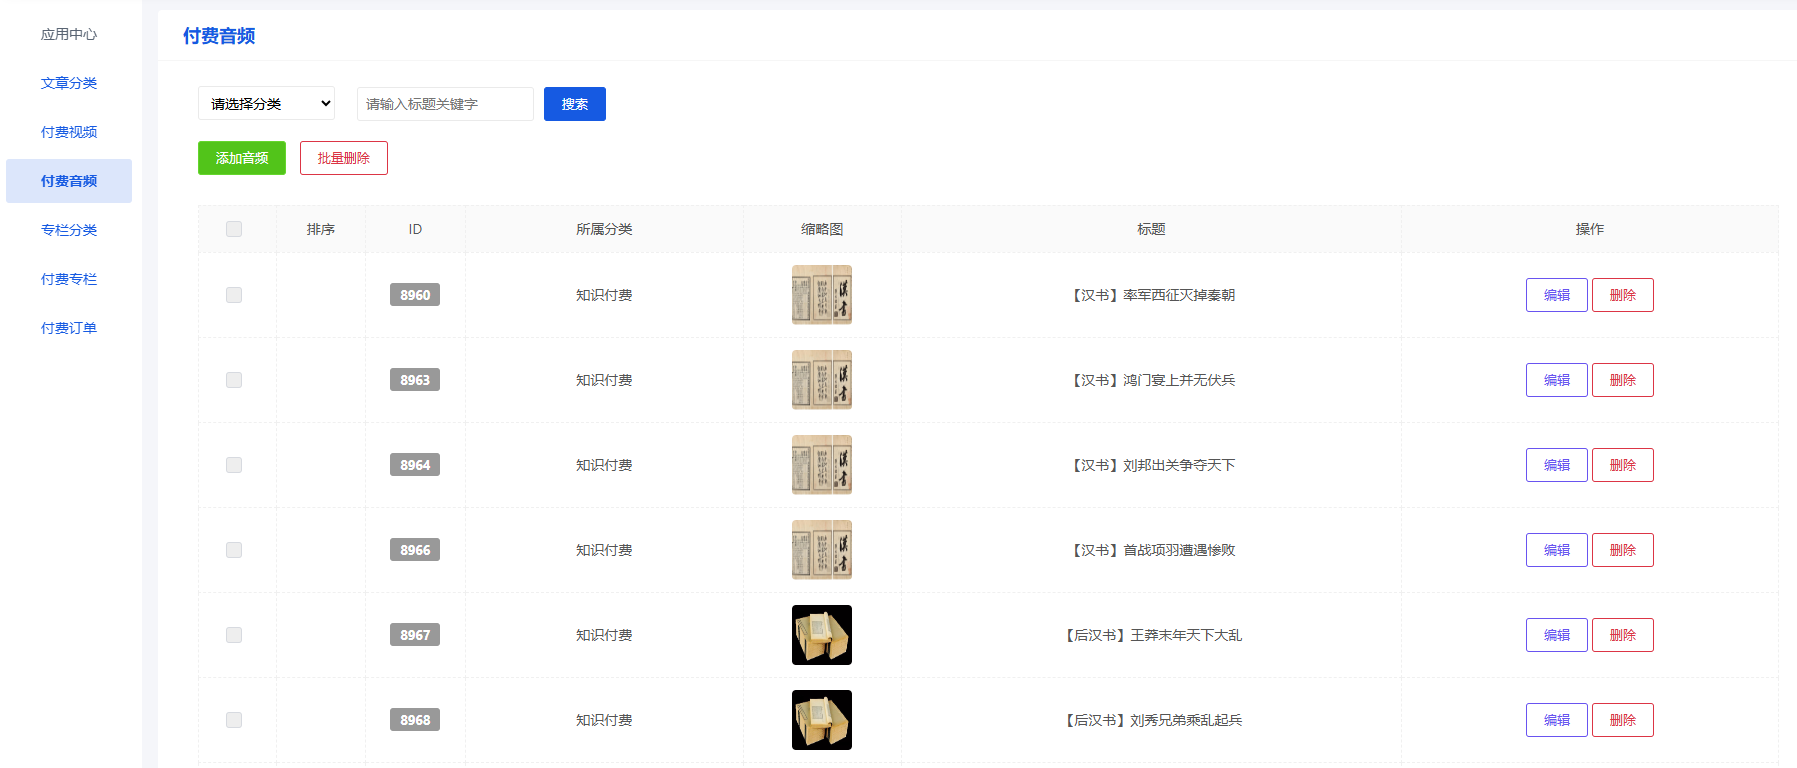The width and height of the screenshot is (1797, 768).
Task: Click thumbnail for row ID 8968
Action: (821, 720)
